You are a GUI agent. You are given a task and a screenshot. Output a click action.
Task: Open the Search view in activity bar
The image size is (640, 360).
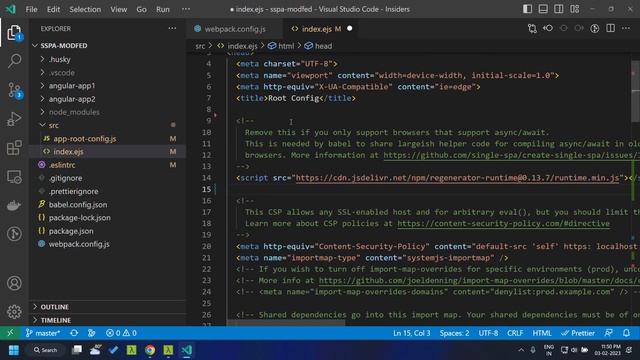(14, 61)
